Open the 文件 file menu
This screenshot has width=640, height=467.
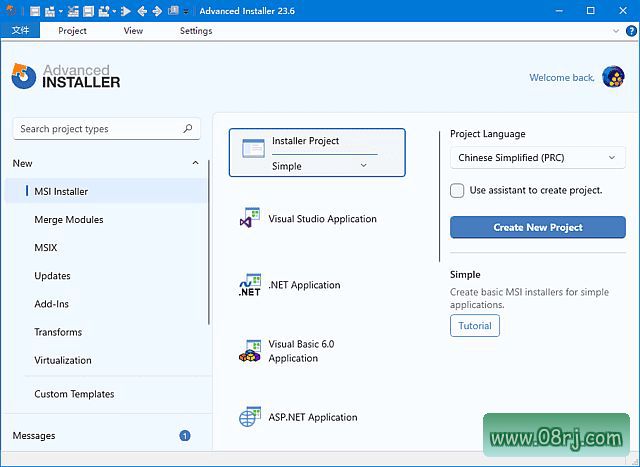[x=20, y=30]
